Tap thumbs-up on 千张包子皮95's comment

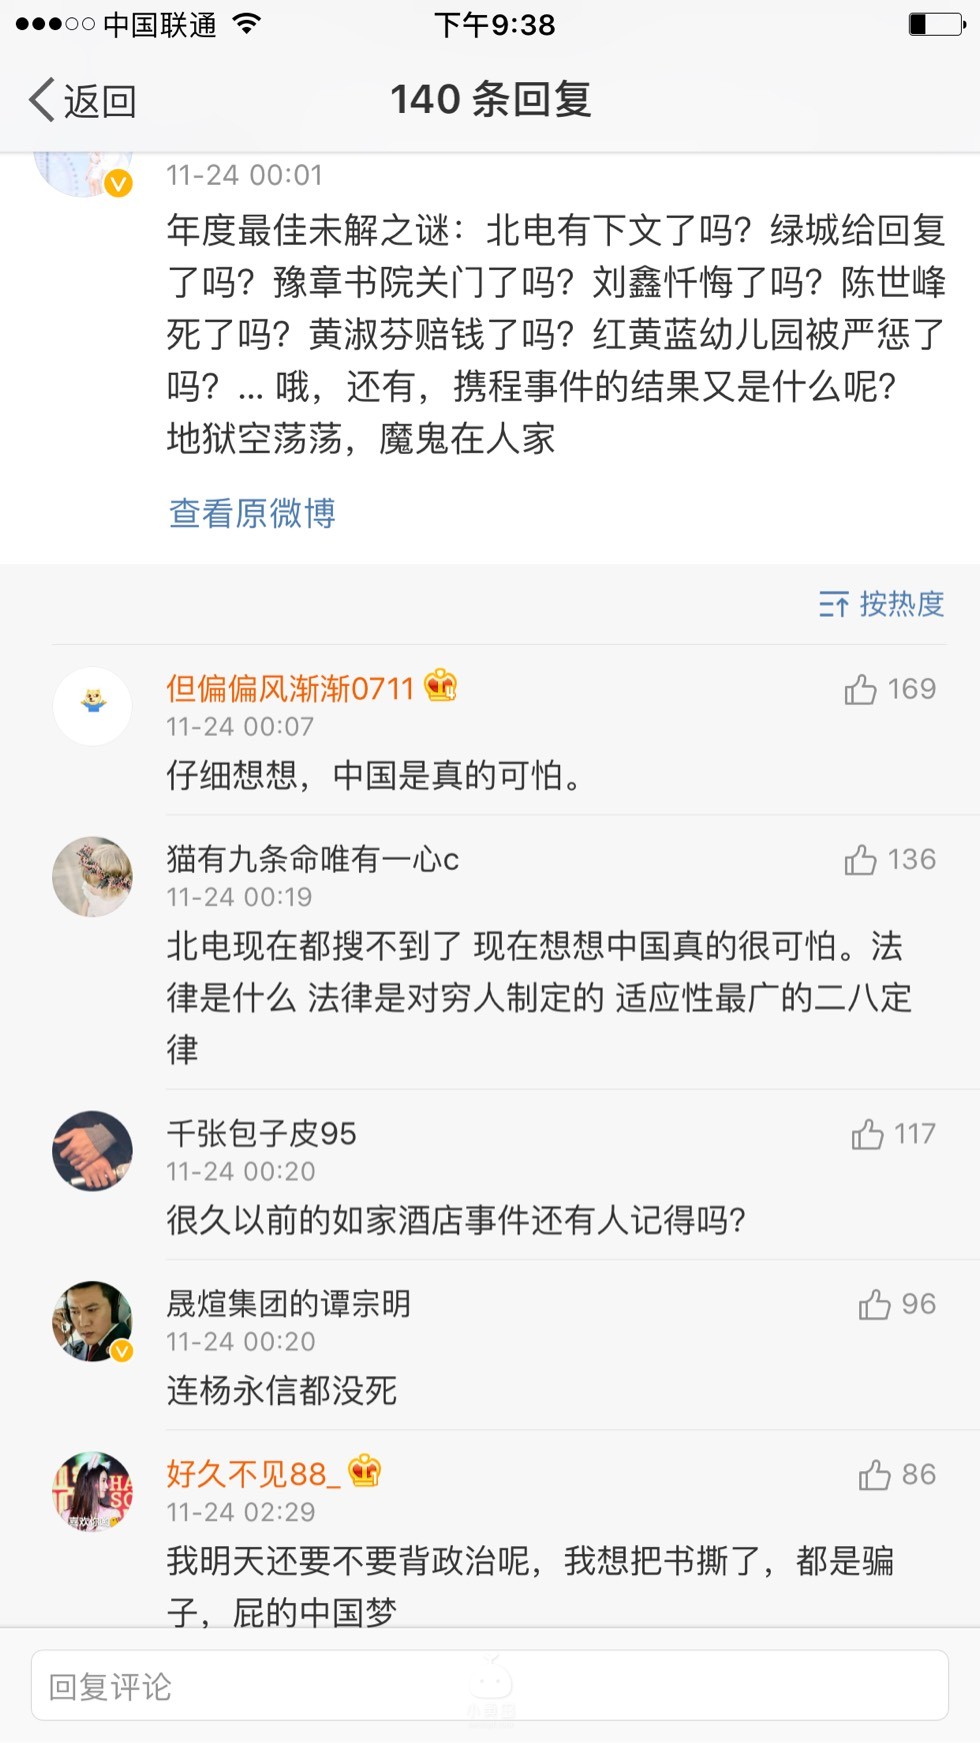[x=867, y=1134]
